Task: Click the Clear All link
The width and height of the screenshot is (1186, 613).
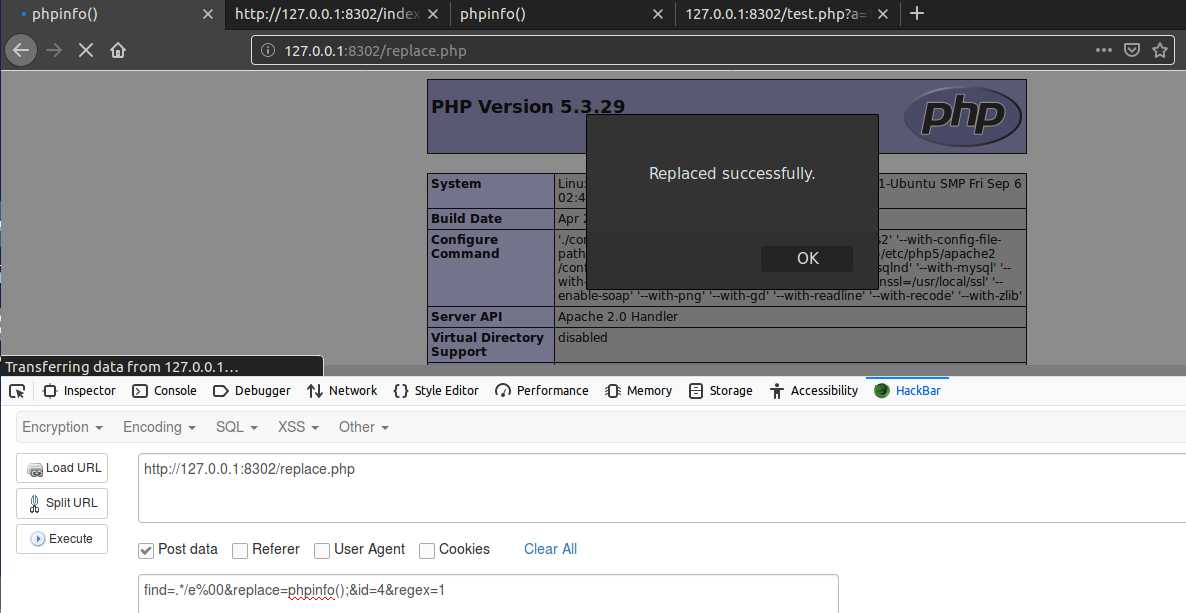Action: (x=550, y=549)
